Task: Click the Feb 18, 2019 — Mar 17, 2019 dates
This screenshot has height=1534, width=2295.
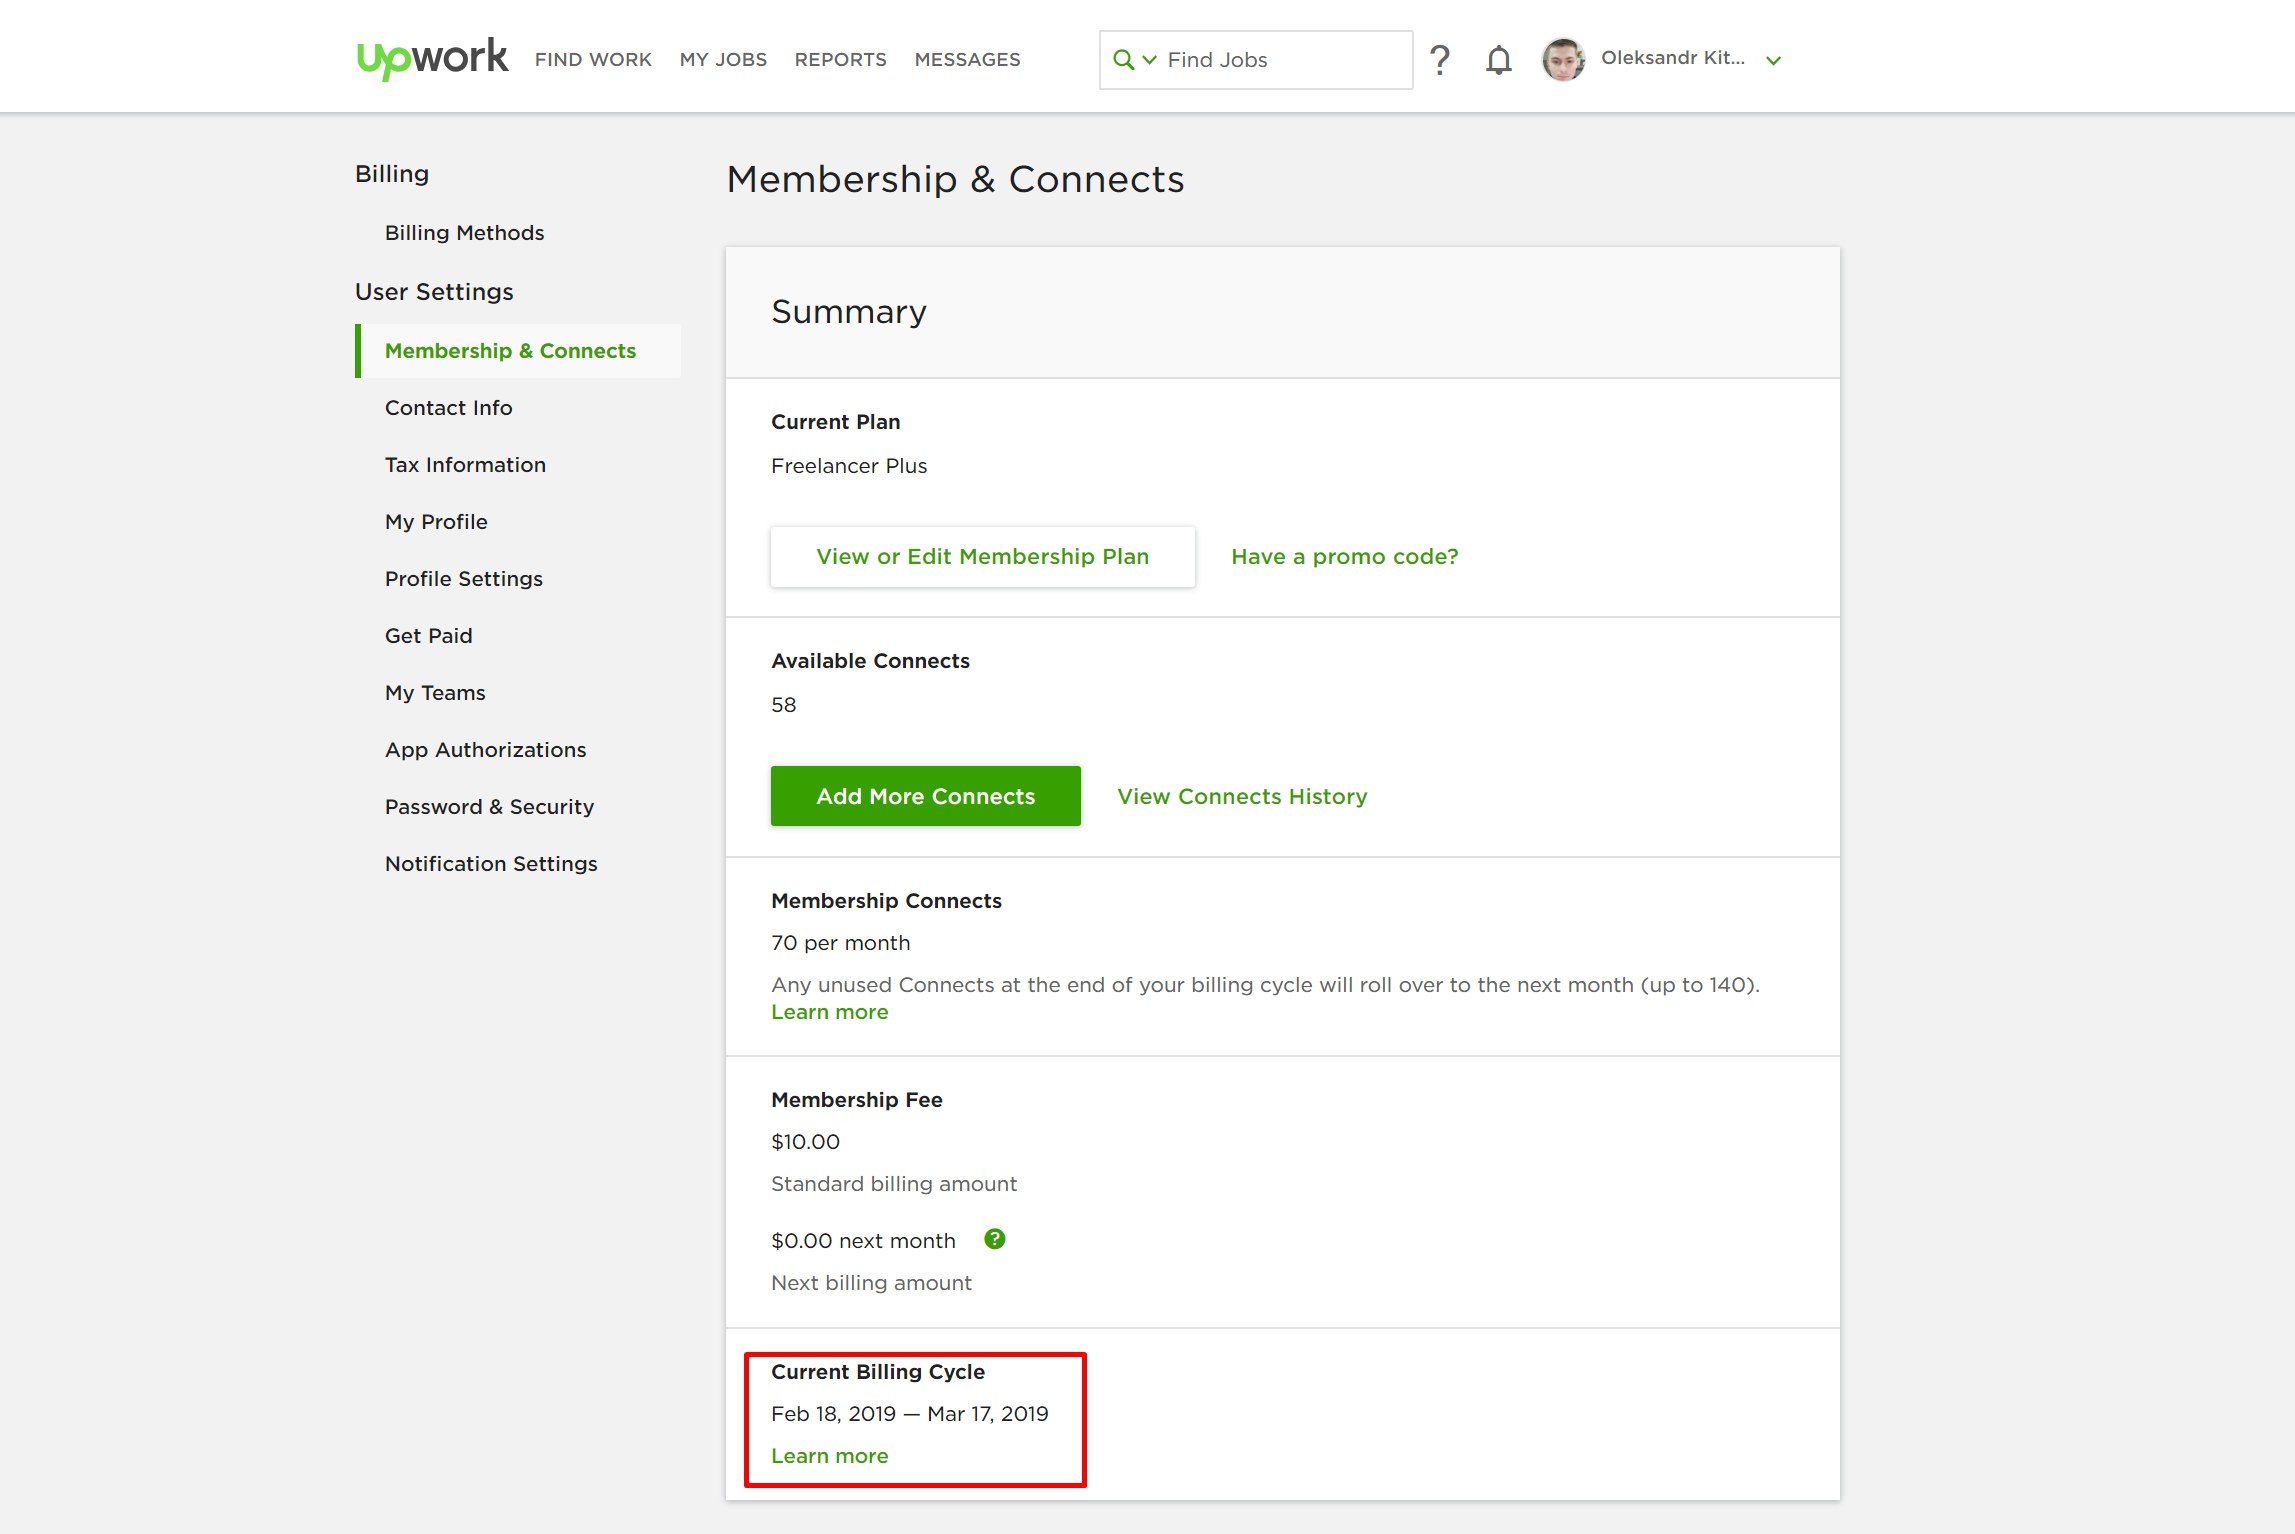Action: (909, 1414)
